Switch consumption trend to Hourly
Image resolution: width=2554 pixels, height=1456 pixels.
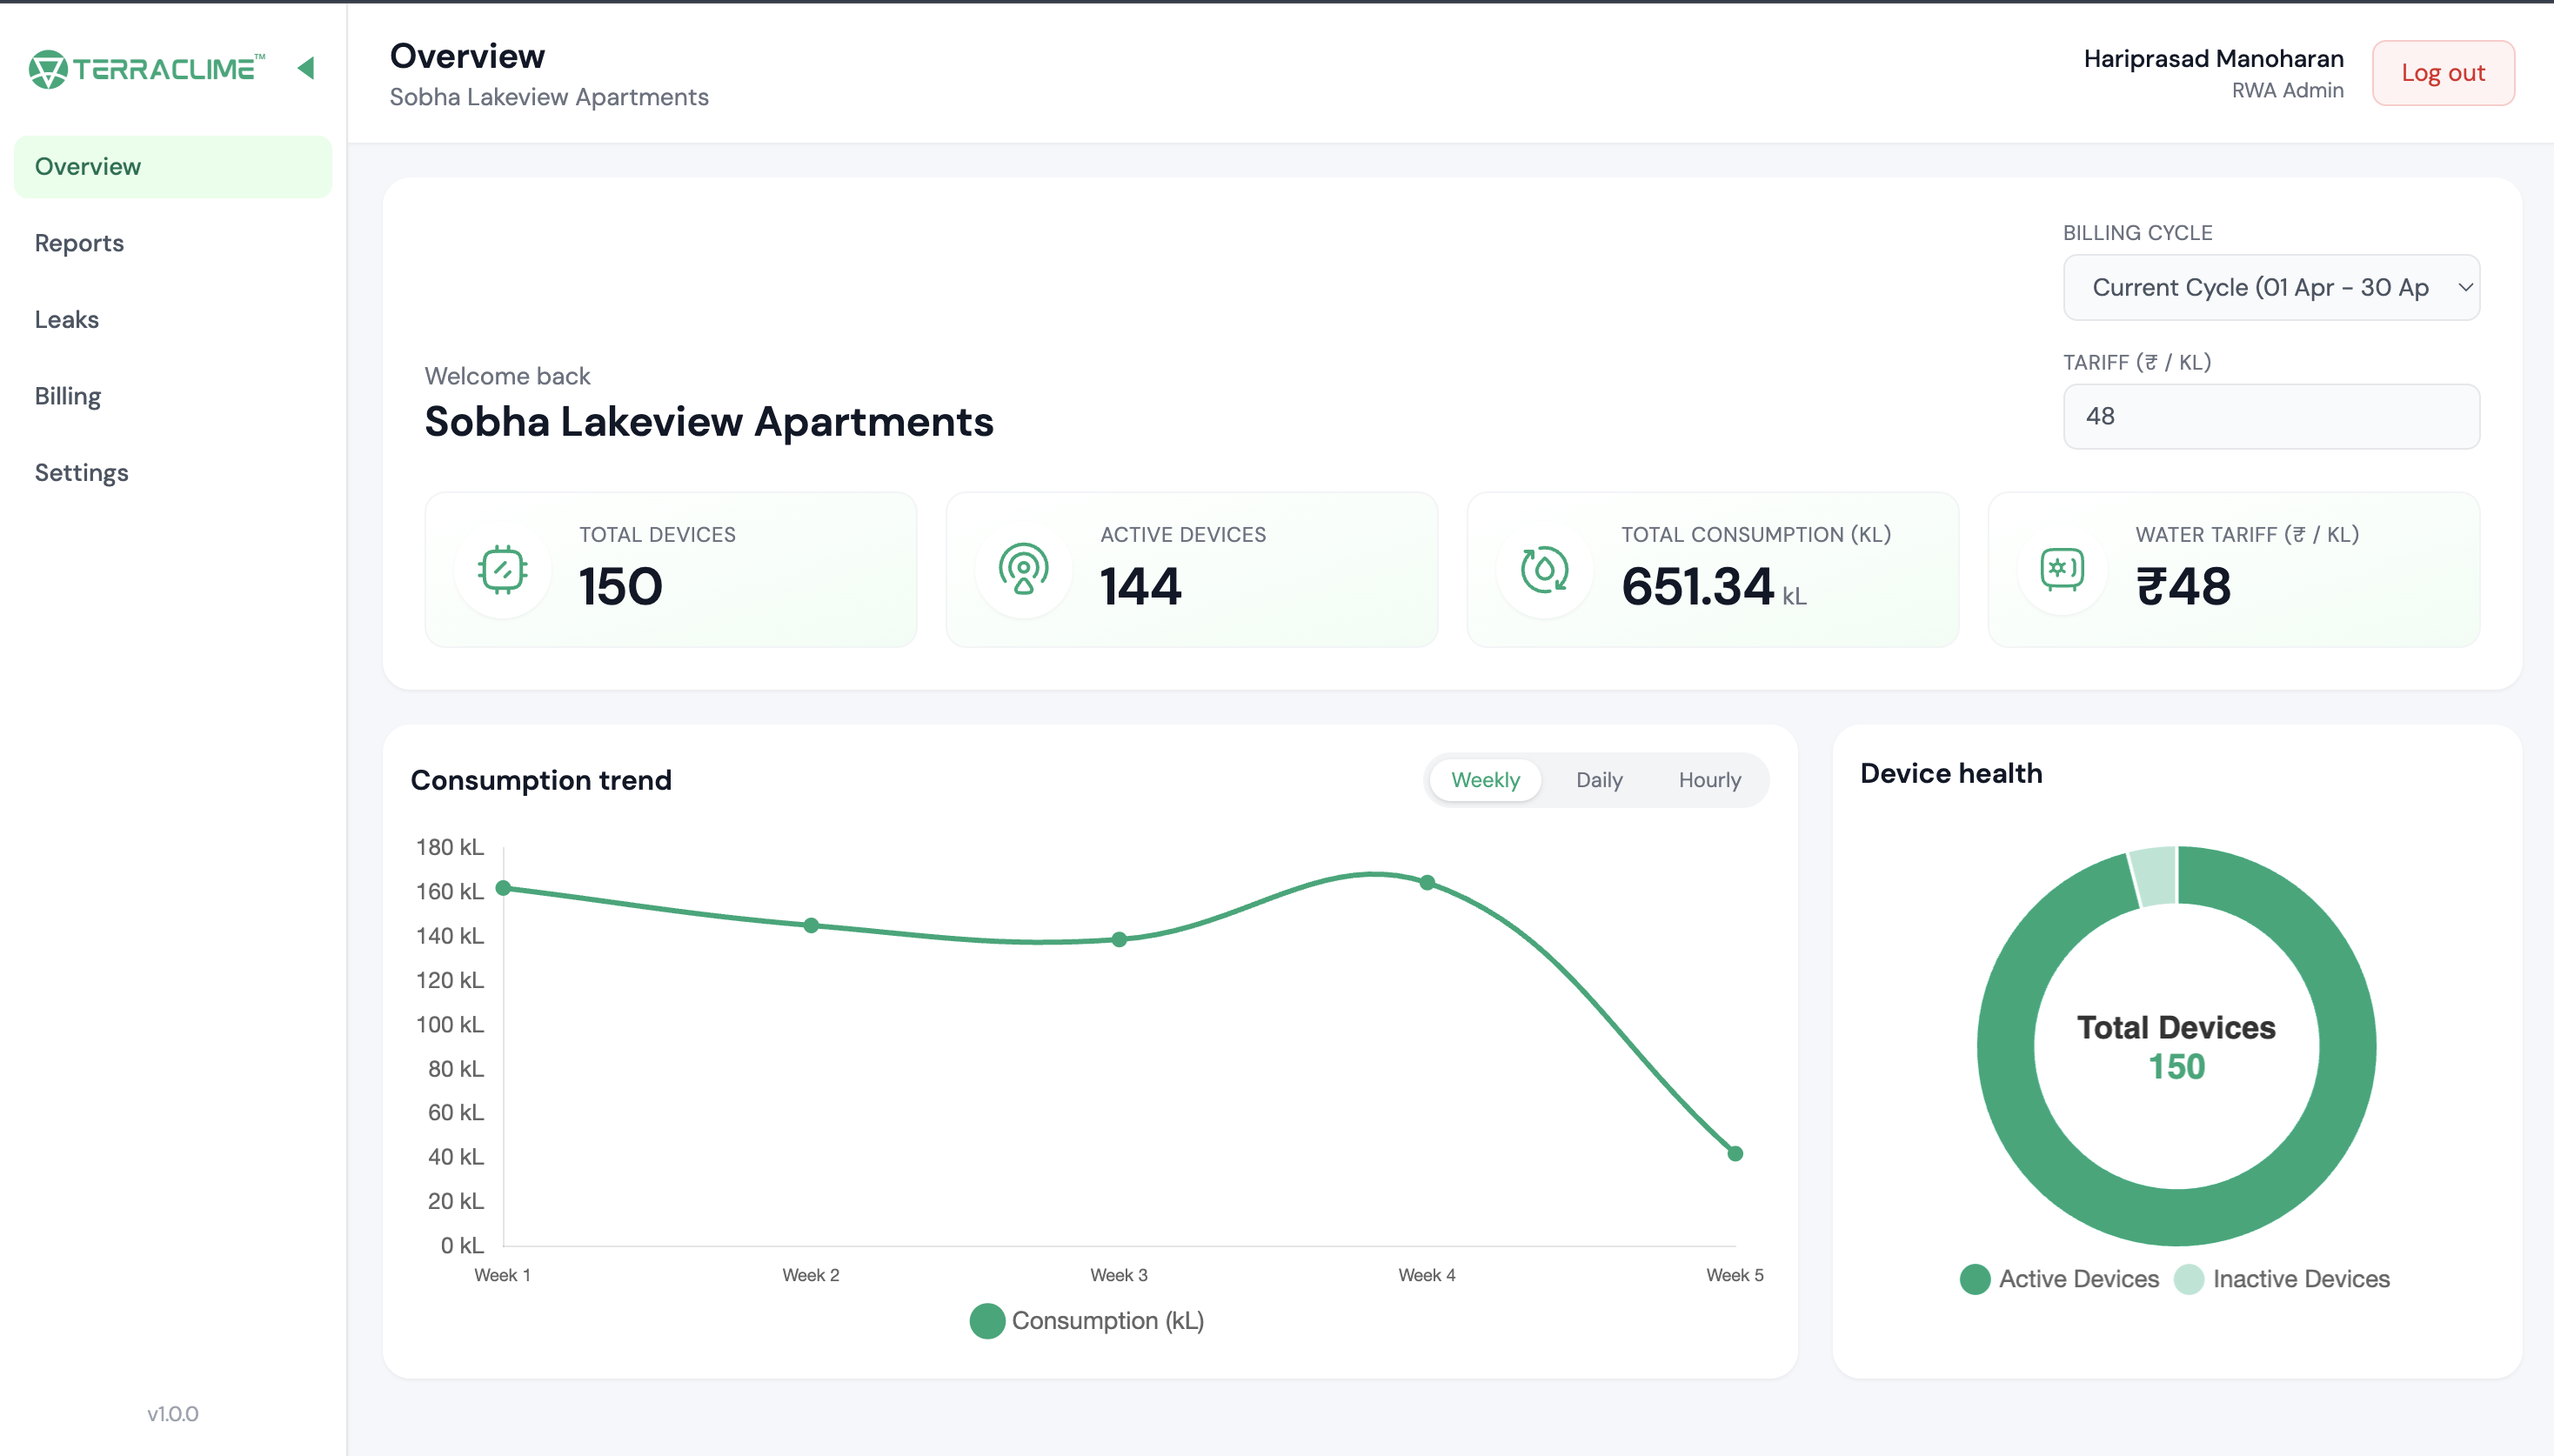coord(1709,780)
